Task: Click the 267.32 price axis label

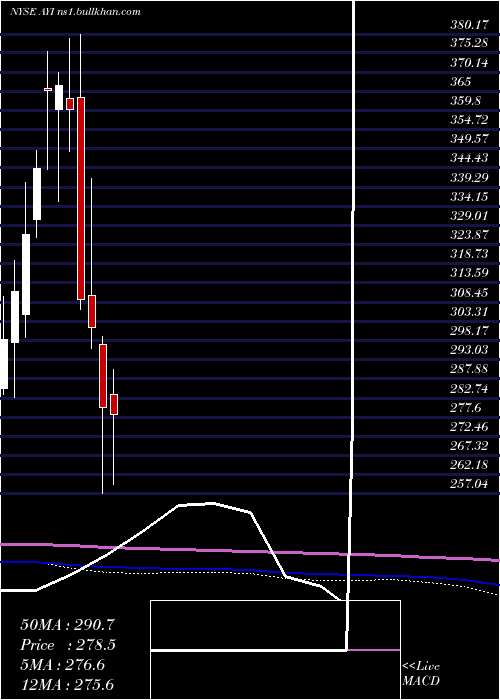Action: pos(469,444)
